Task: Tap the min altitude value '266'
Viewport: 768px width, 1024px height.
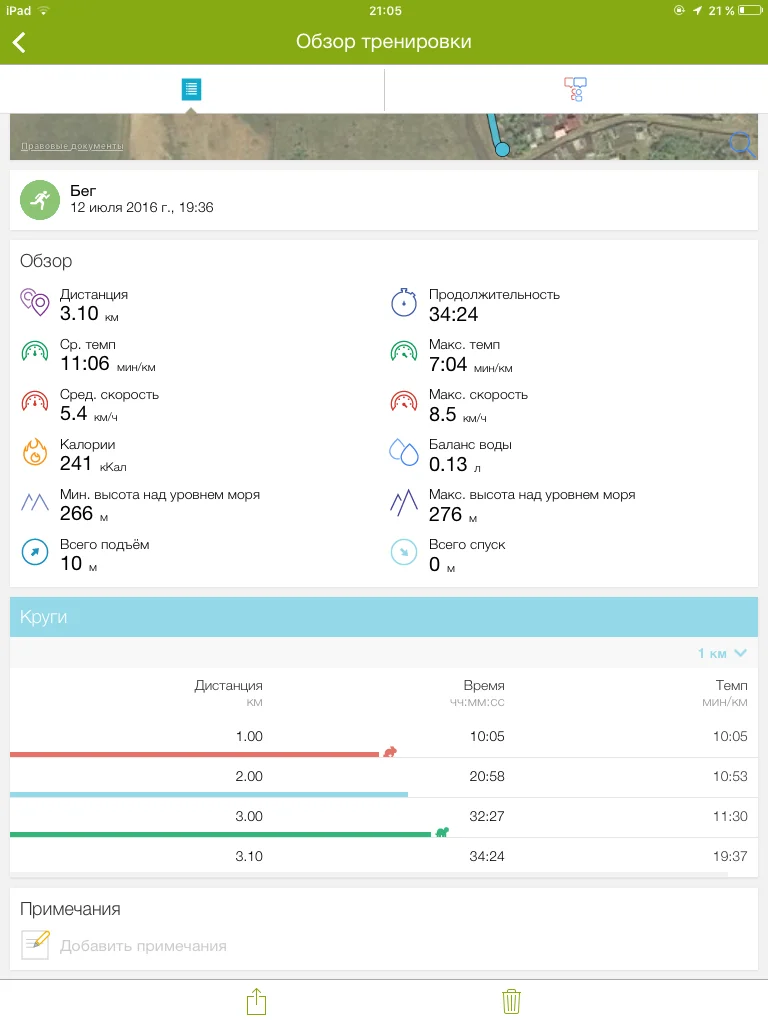Action: click(x=76, y=513)
